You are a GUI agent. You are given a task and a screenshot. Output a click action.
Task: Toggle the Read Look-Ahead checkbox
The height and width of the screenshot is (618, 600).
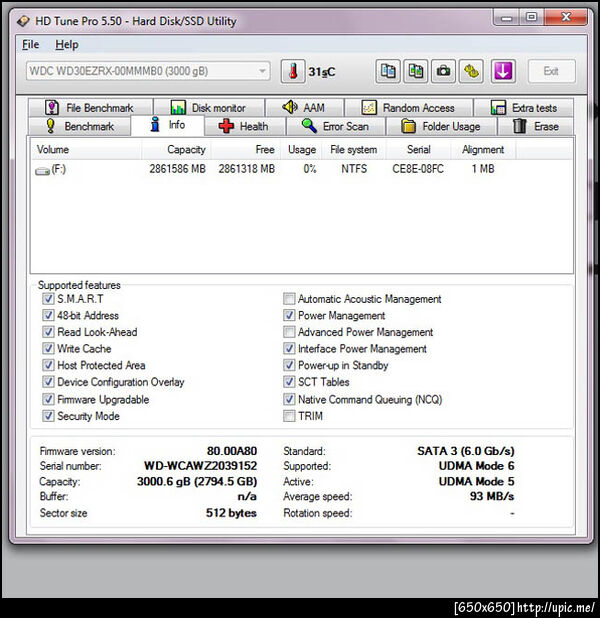48,332
